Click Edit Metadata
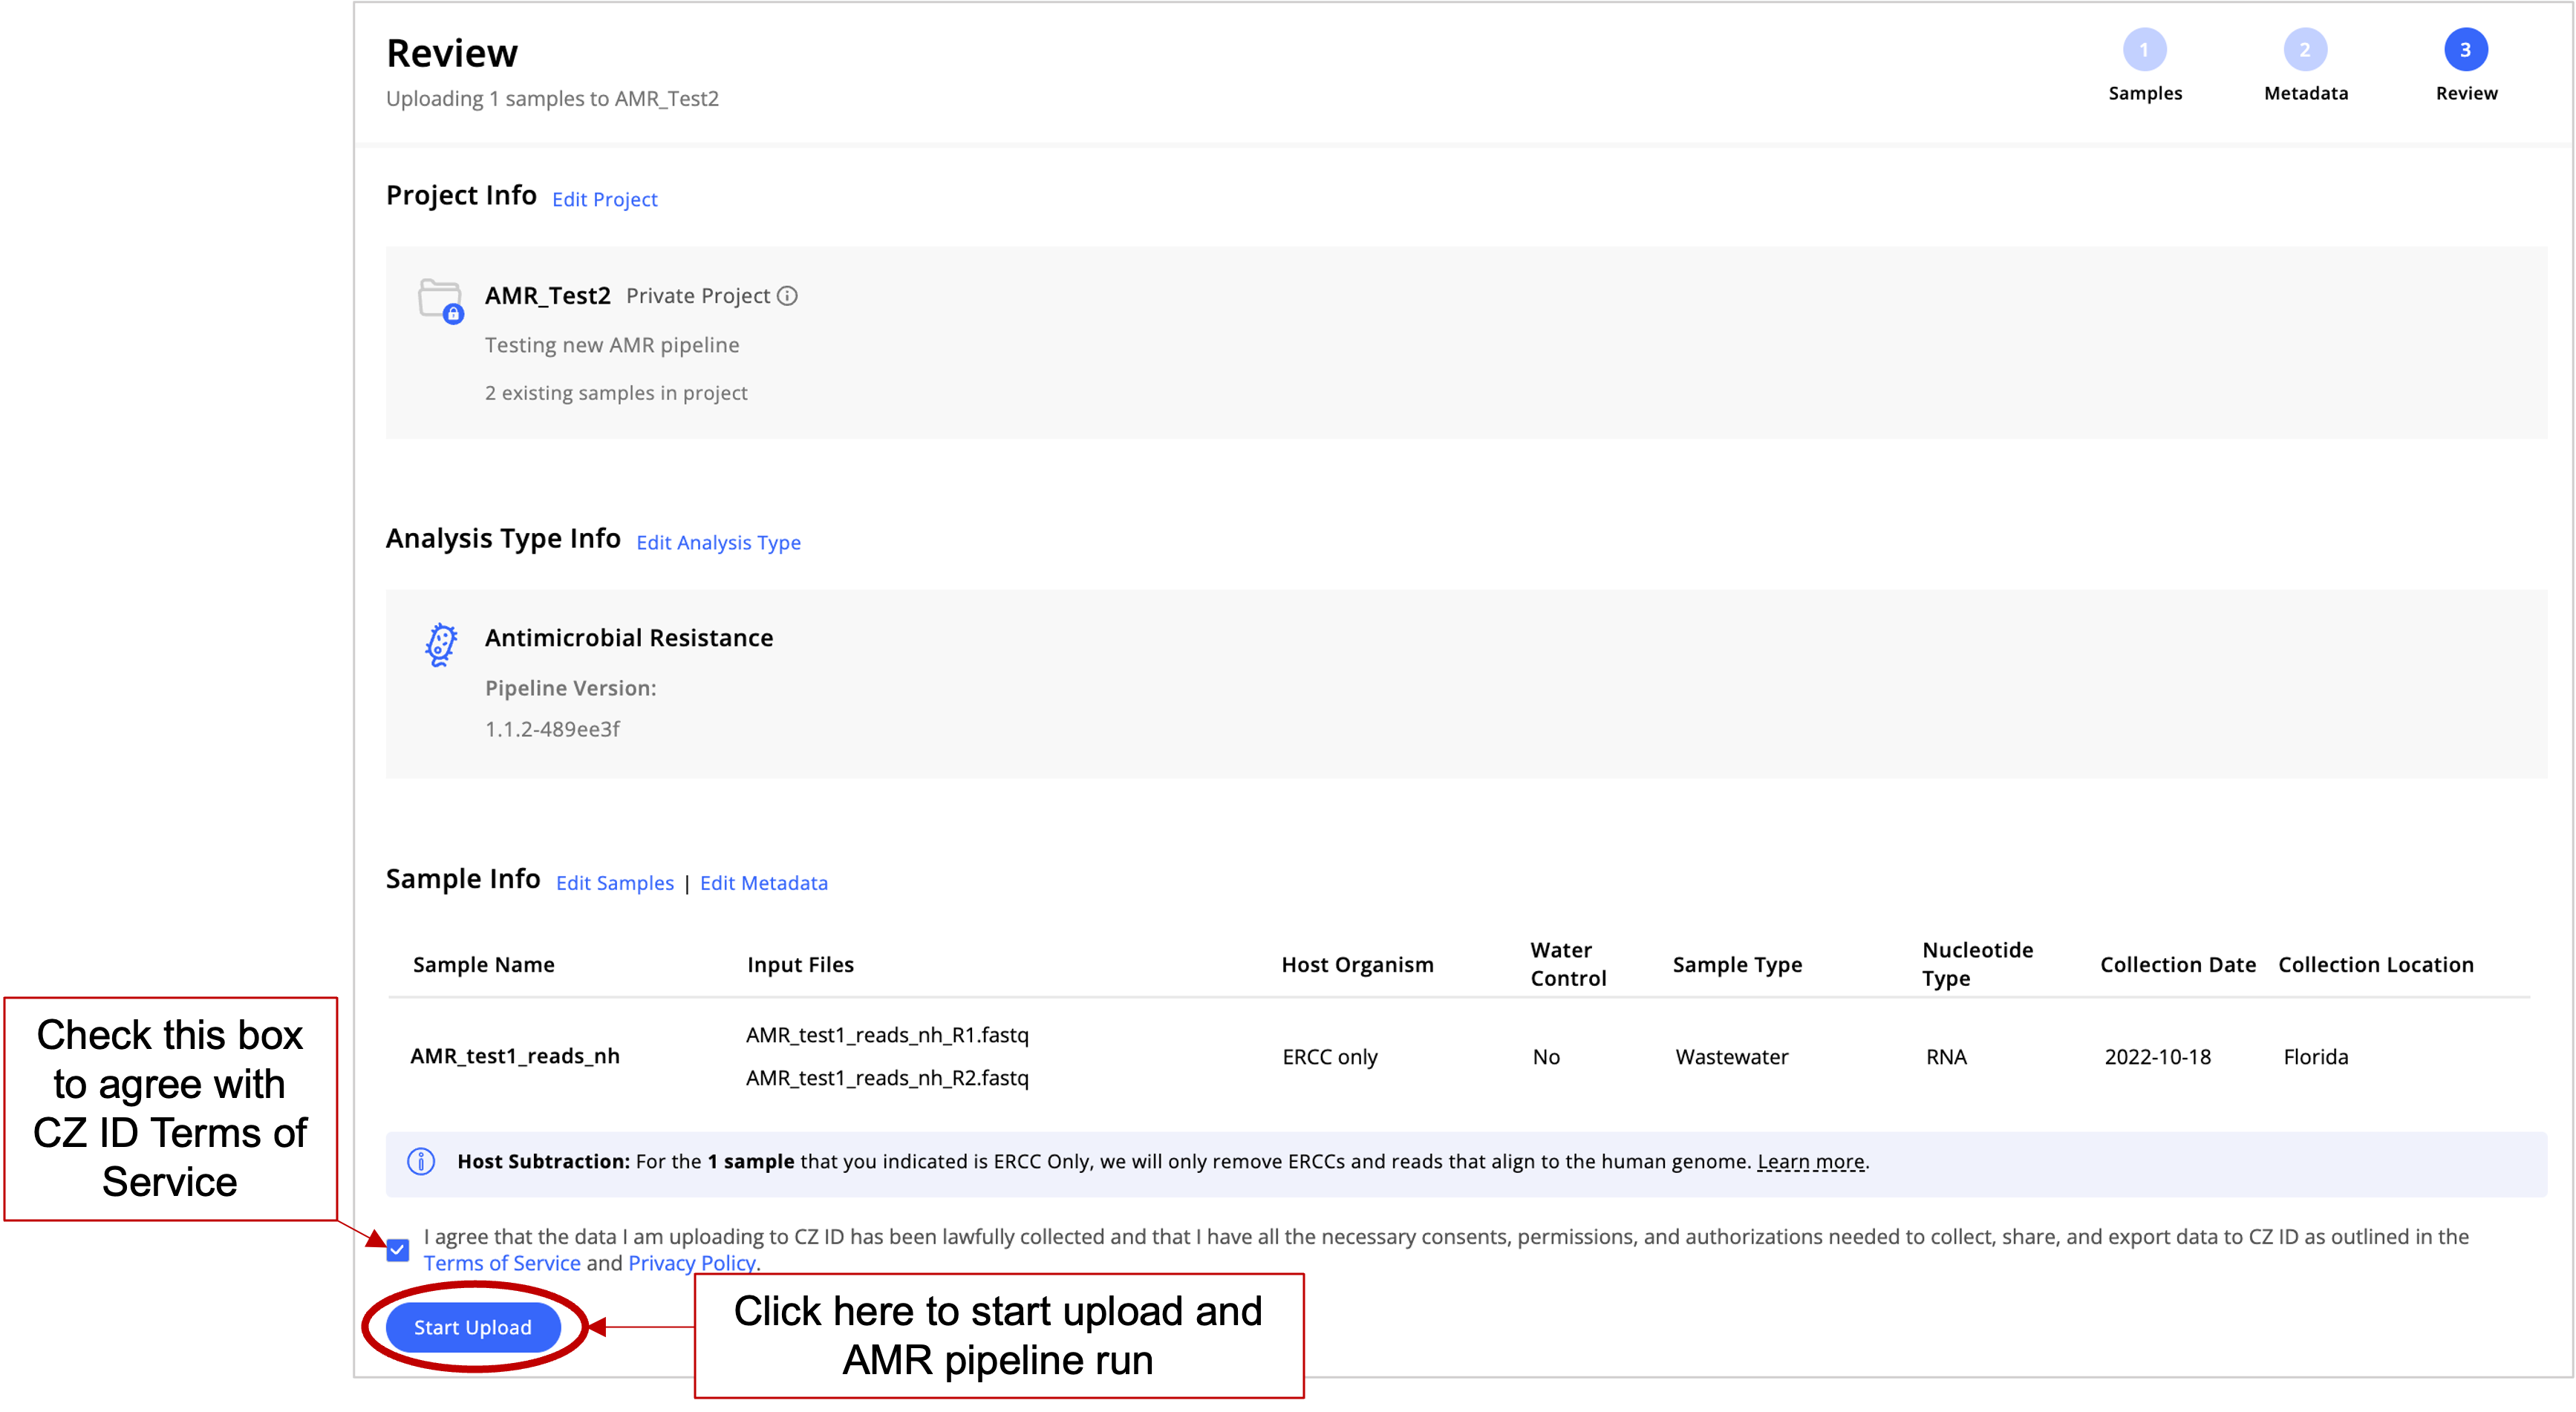The image size is (2576, 1412). tap(763, 883)
